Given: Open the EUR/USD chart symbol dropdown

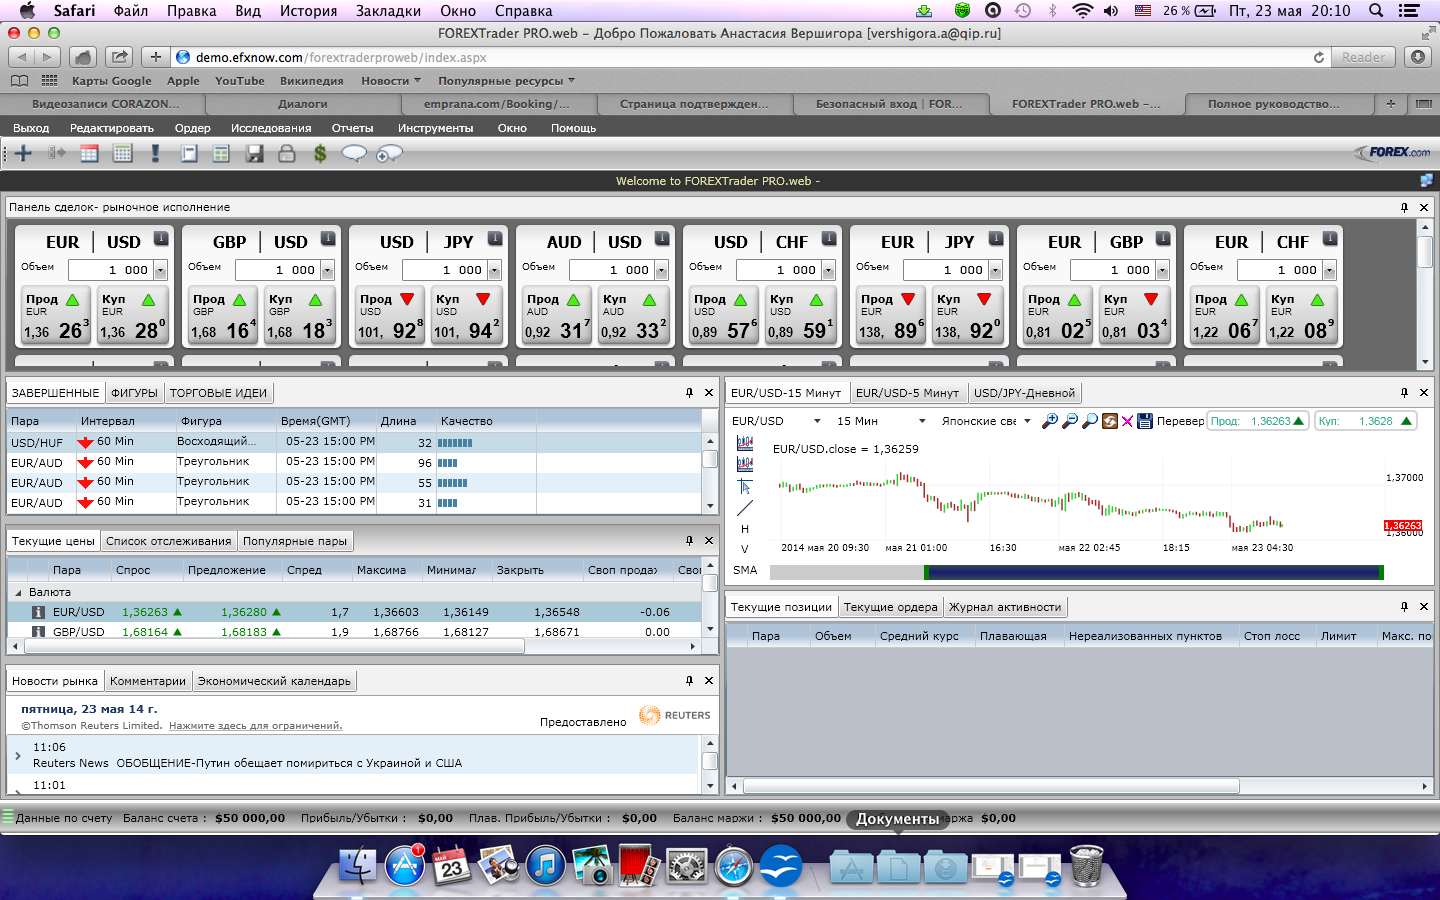Looking at the screenshot, I should click(817, 421).
